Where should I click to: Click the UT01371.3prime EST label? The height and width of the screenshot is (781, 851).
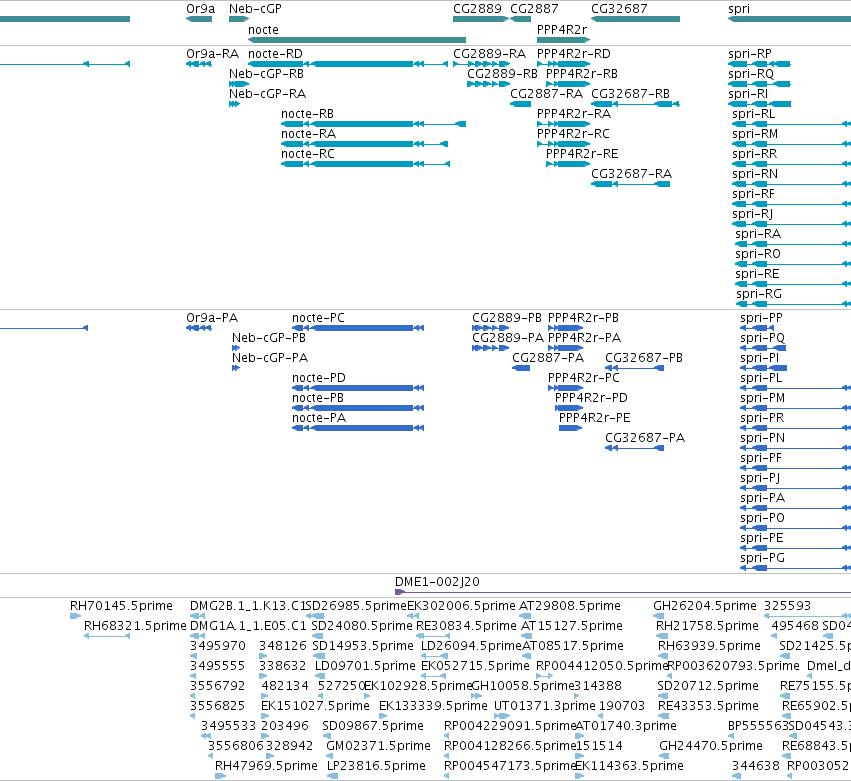544,706
